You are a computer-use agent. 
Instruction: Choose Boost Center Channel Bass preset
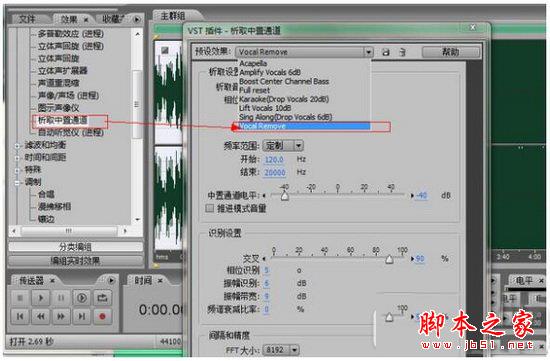coord(284,81)
